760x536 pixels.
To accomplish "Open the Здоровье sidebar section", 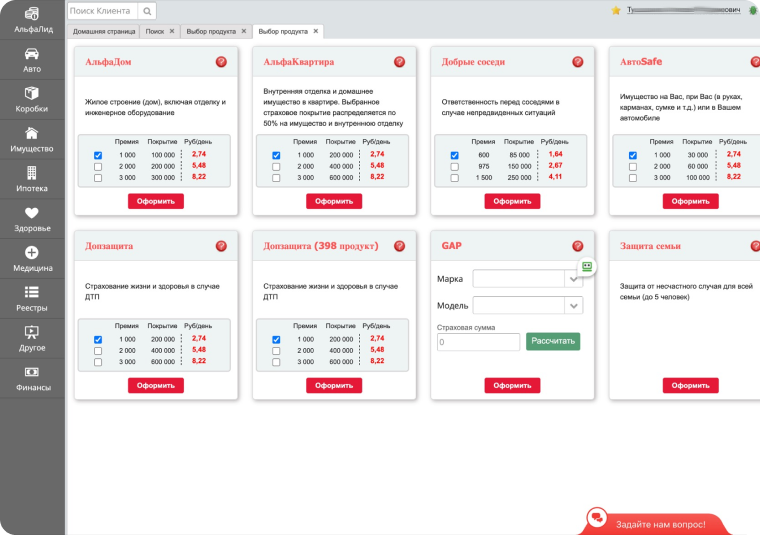I will pyautogui.click(x=32, y=220).
